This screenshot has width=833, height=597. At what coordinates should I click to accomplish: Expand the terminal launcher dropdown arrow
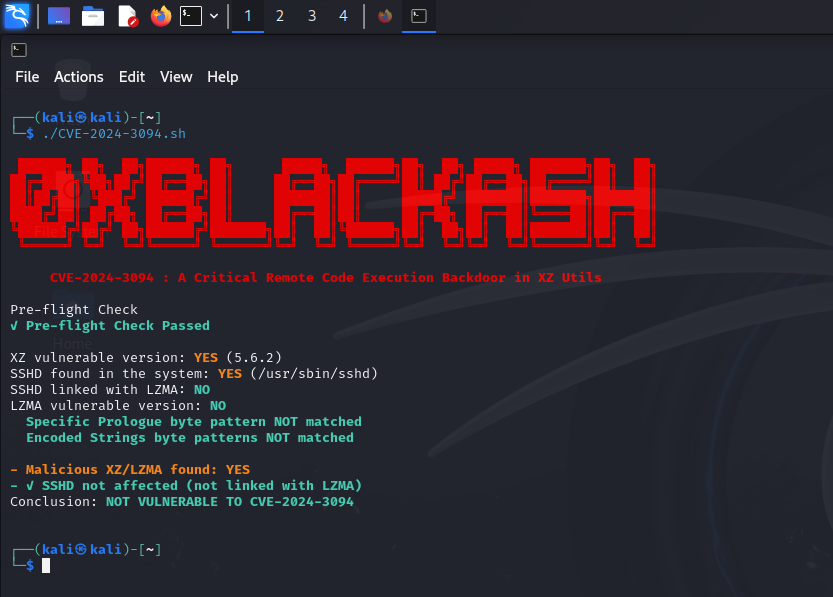214,16
